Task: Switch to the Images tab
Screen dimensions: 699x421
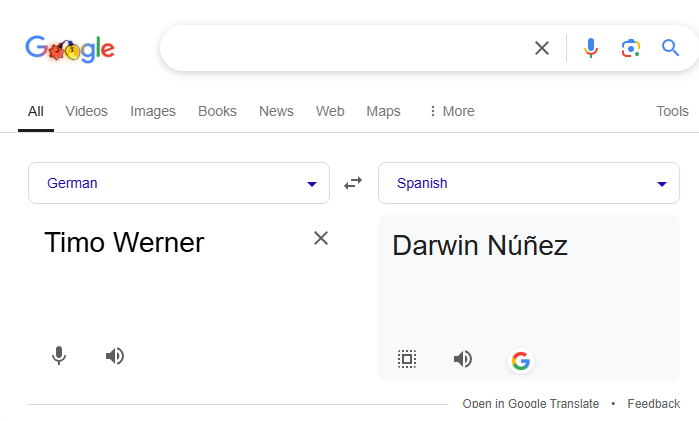Action: coord(153,111)
